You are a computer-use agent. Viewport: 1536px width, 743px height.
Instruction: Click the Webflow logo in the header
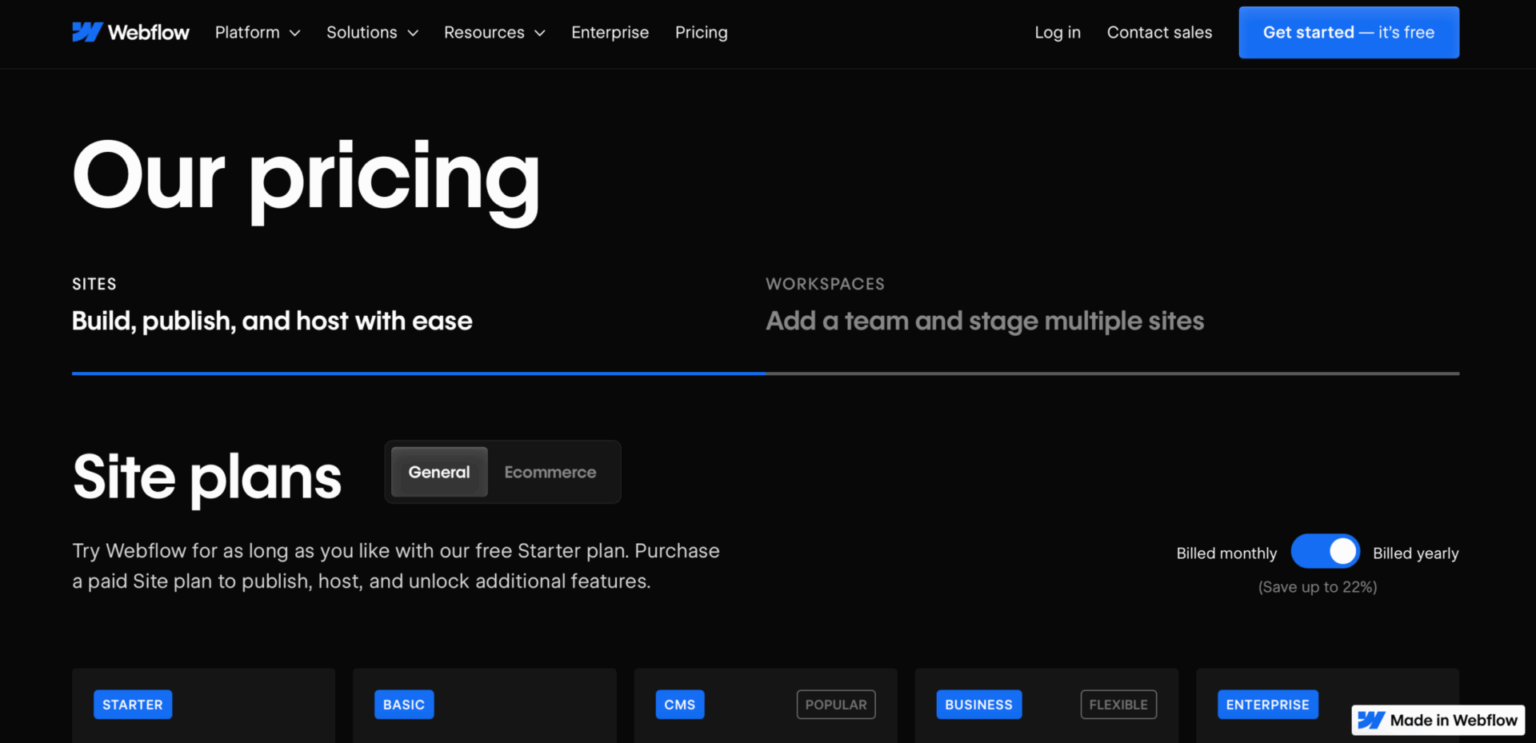point(131,32)
